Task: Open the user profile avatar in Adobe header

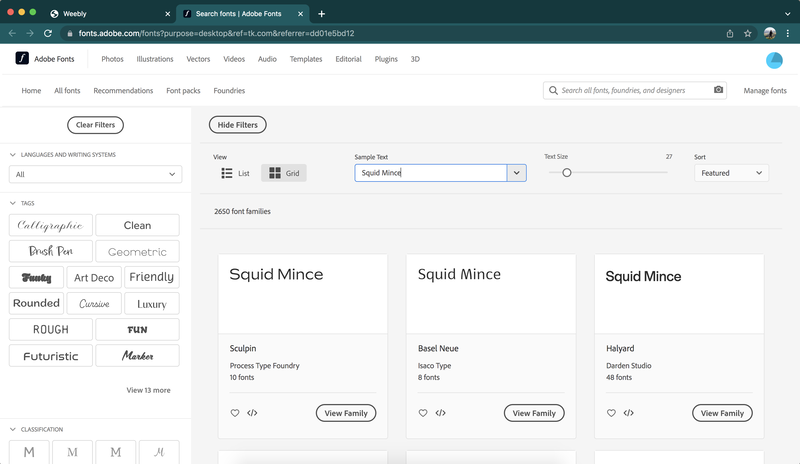Action: [774, 60]
